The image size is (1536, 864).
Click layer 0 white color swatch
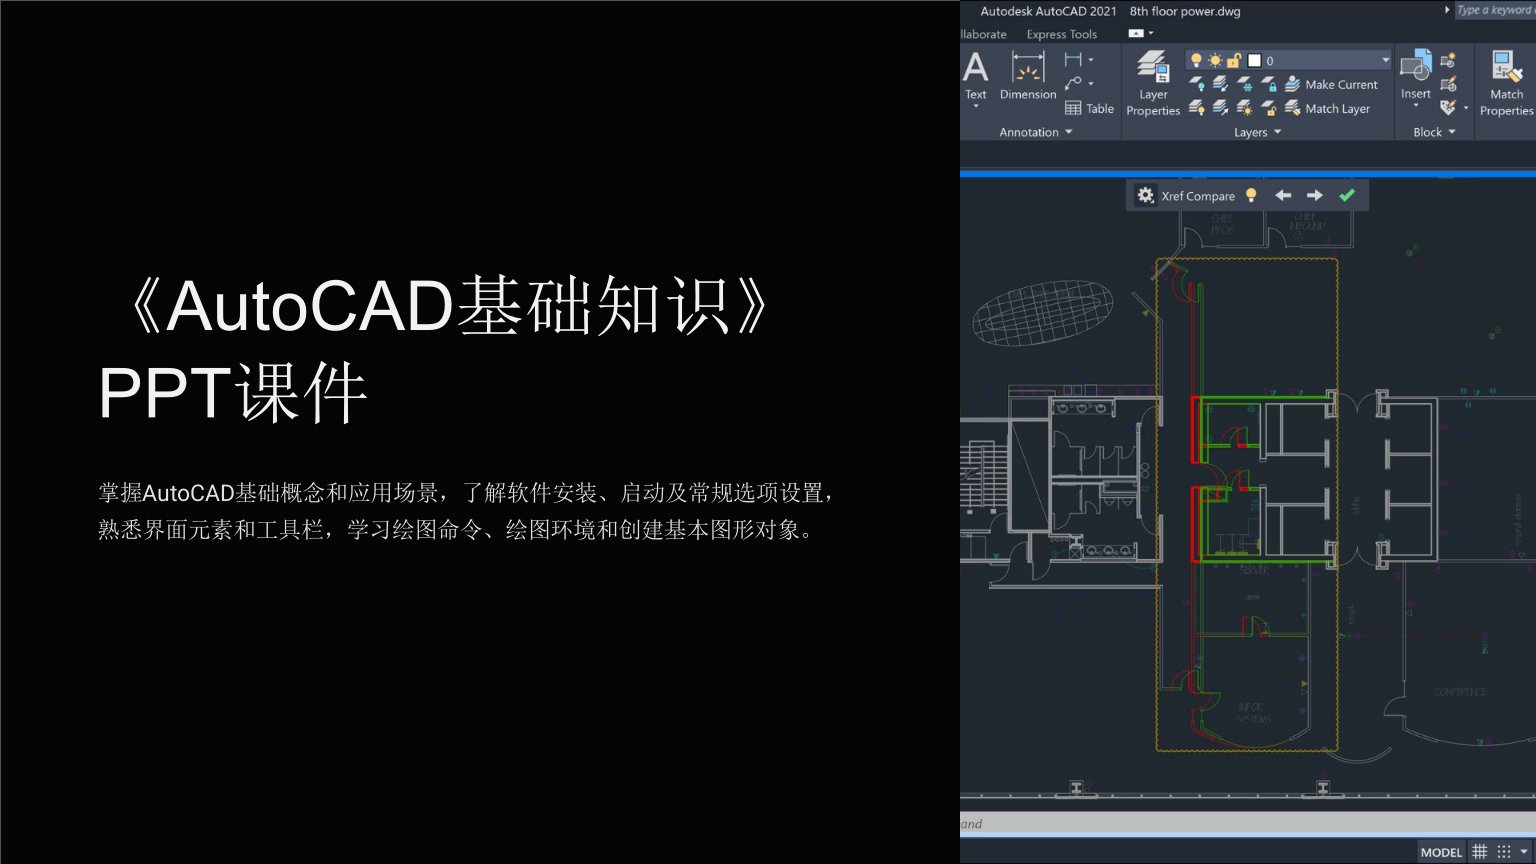click(1254, 60)
